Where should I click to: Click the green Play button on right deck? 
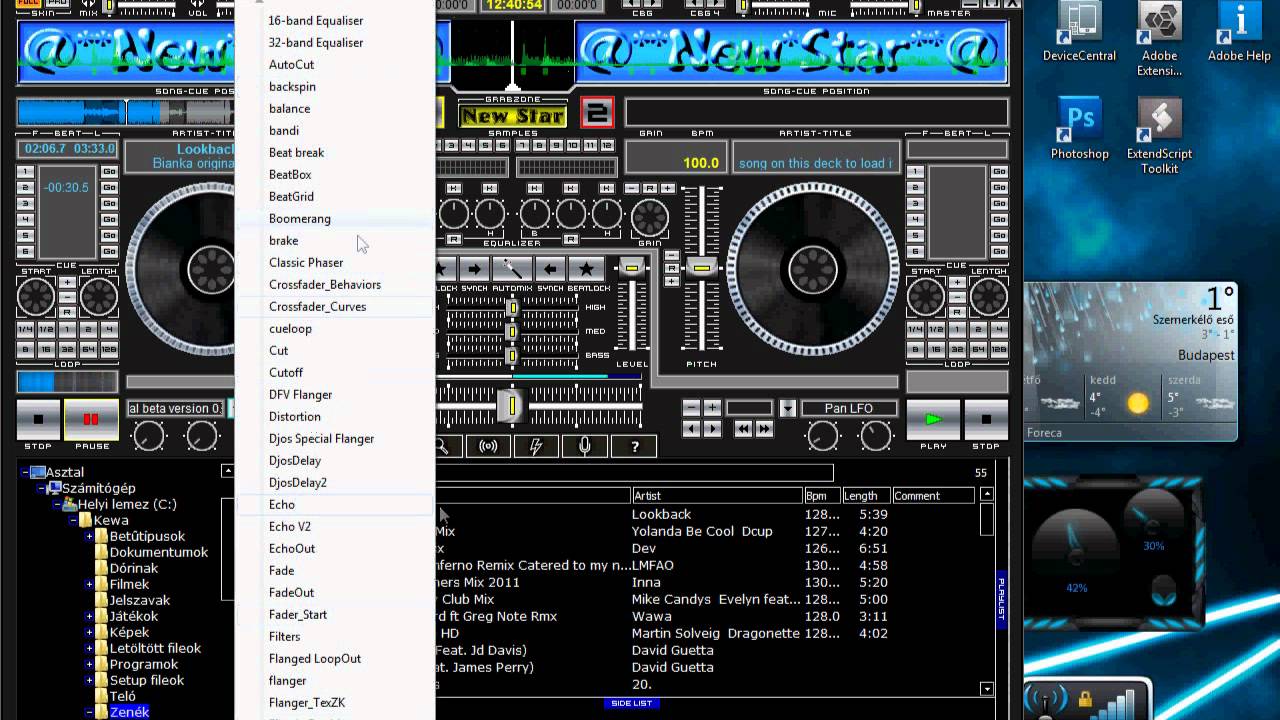933,419
